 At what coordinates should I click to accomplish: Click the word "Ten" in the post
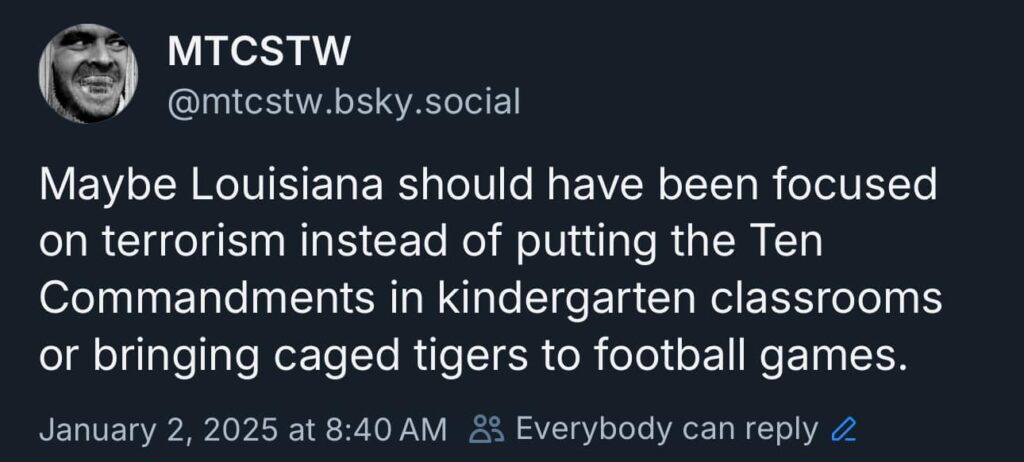pos(790,243)
